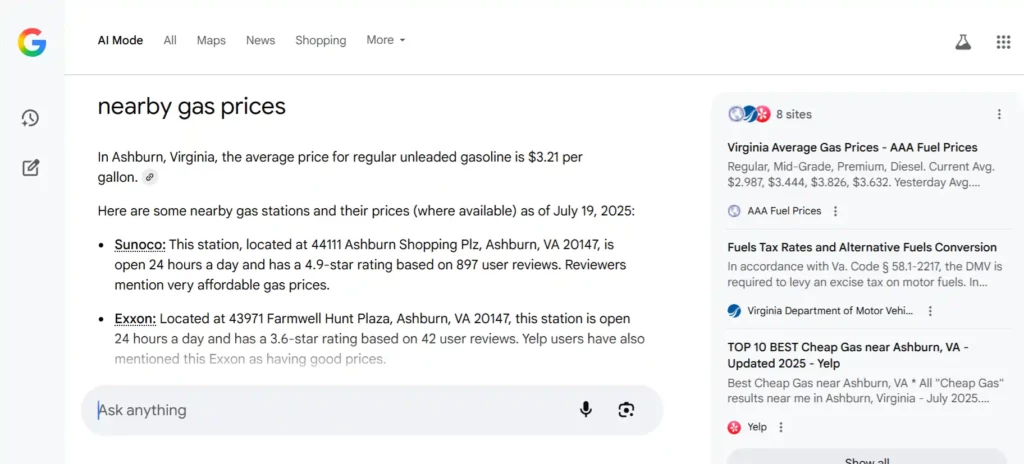Open Fuels Tax Rates and Alternative Fuels Conversion

tap(862, 248)
